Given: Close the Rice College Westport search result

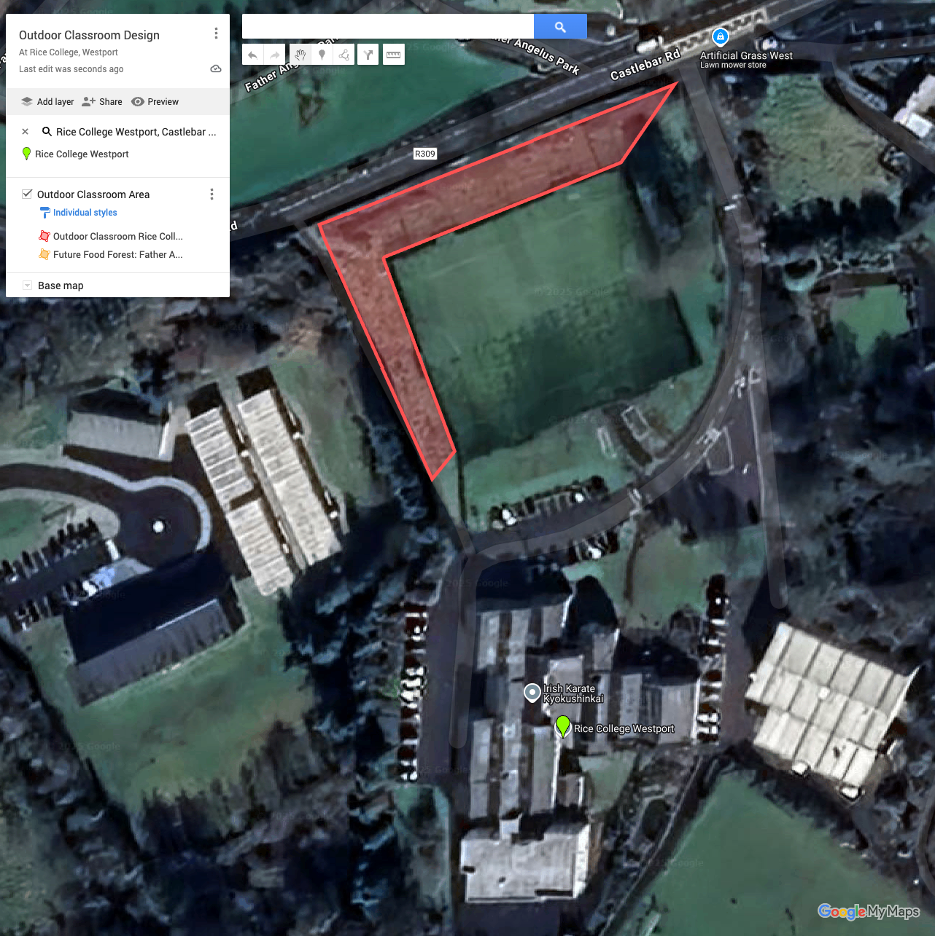Looking at the screenshot, I should [x=25, y=131].
